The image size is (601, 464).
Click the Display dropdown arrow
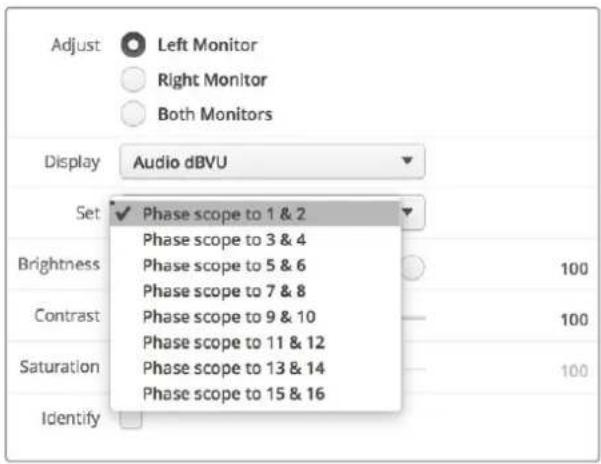(x=407, y=160)
